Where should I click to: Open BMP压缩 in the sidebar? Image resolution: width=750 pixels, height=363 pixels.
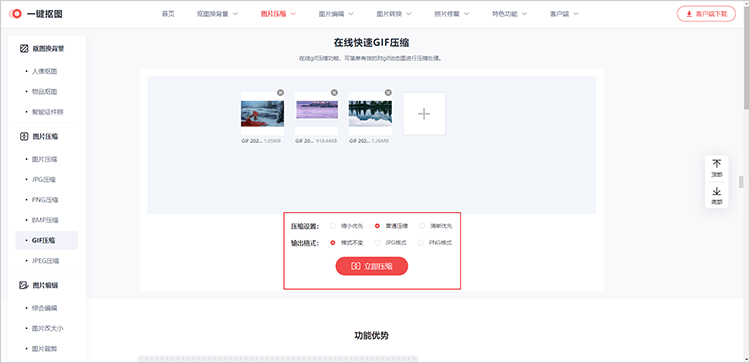tap(44, 220)
